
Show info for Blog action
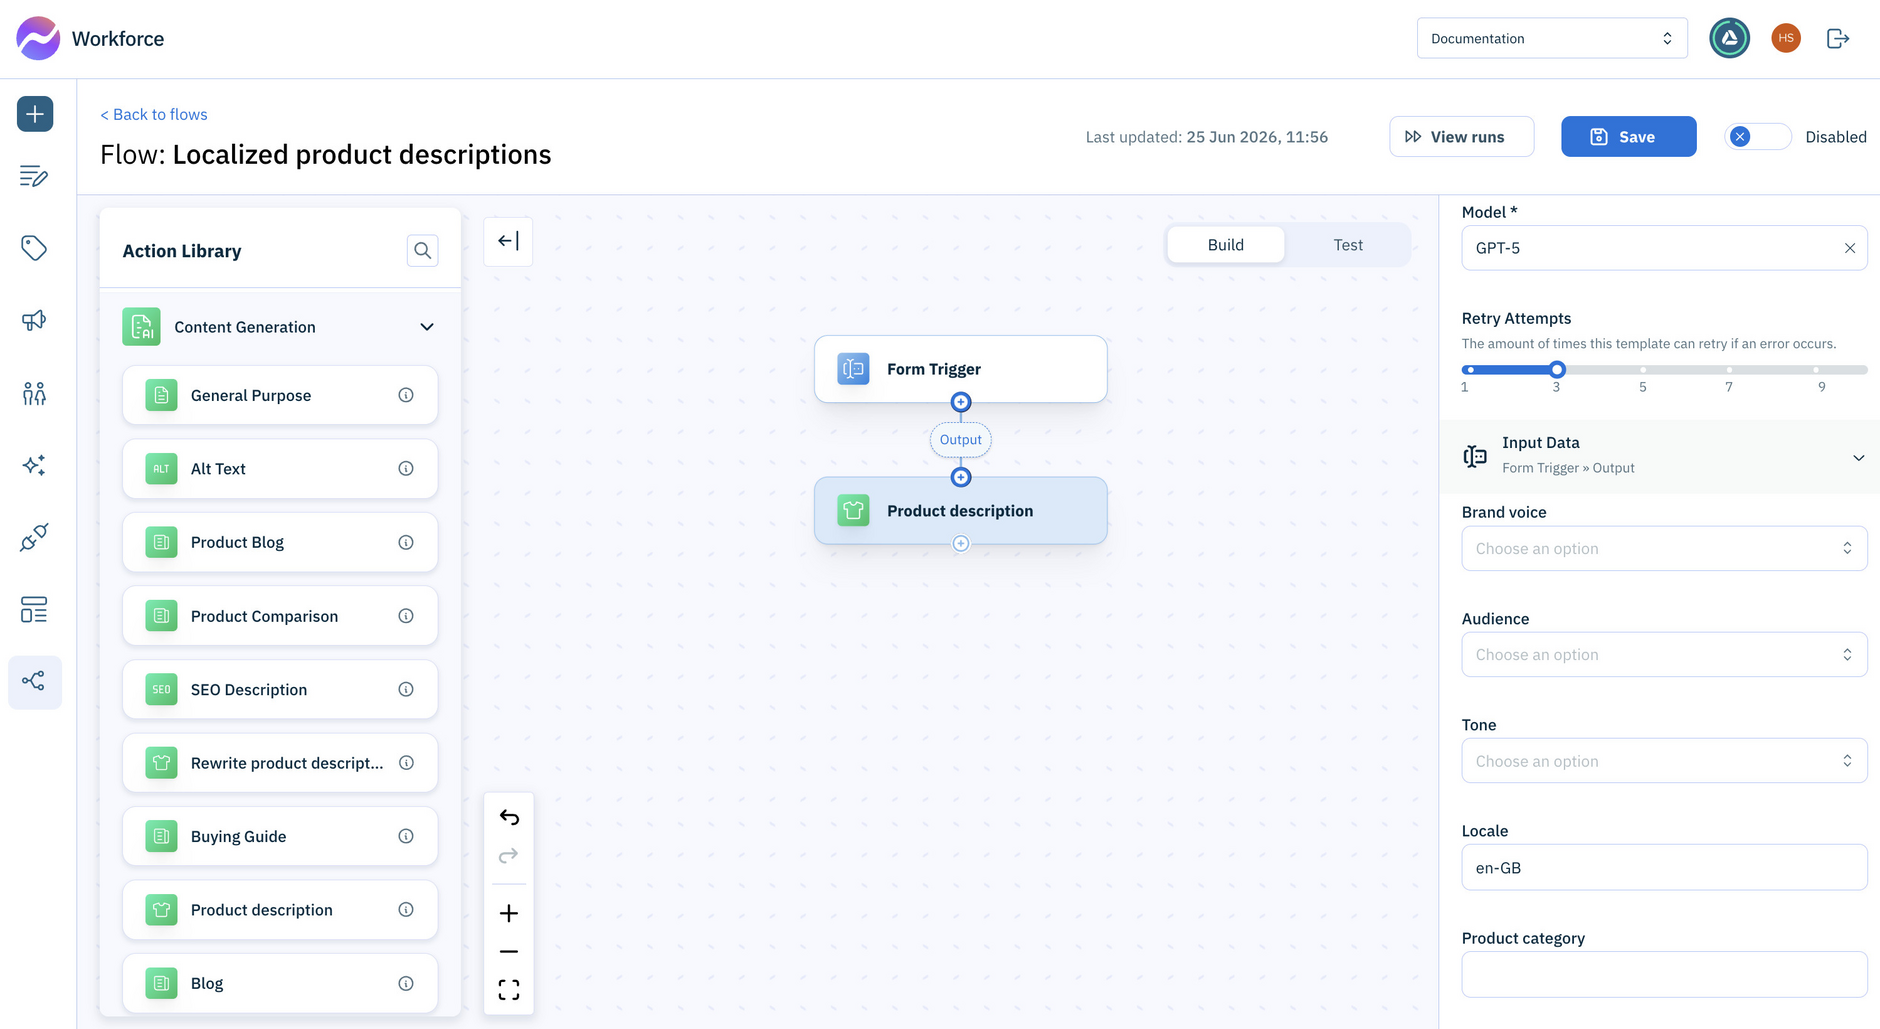406,983
